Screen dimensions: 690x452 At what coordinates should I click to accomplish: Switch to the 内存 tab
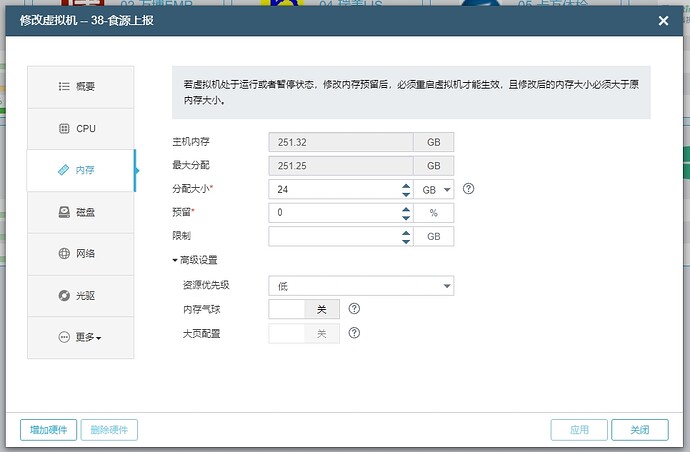pos(80,171)
